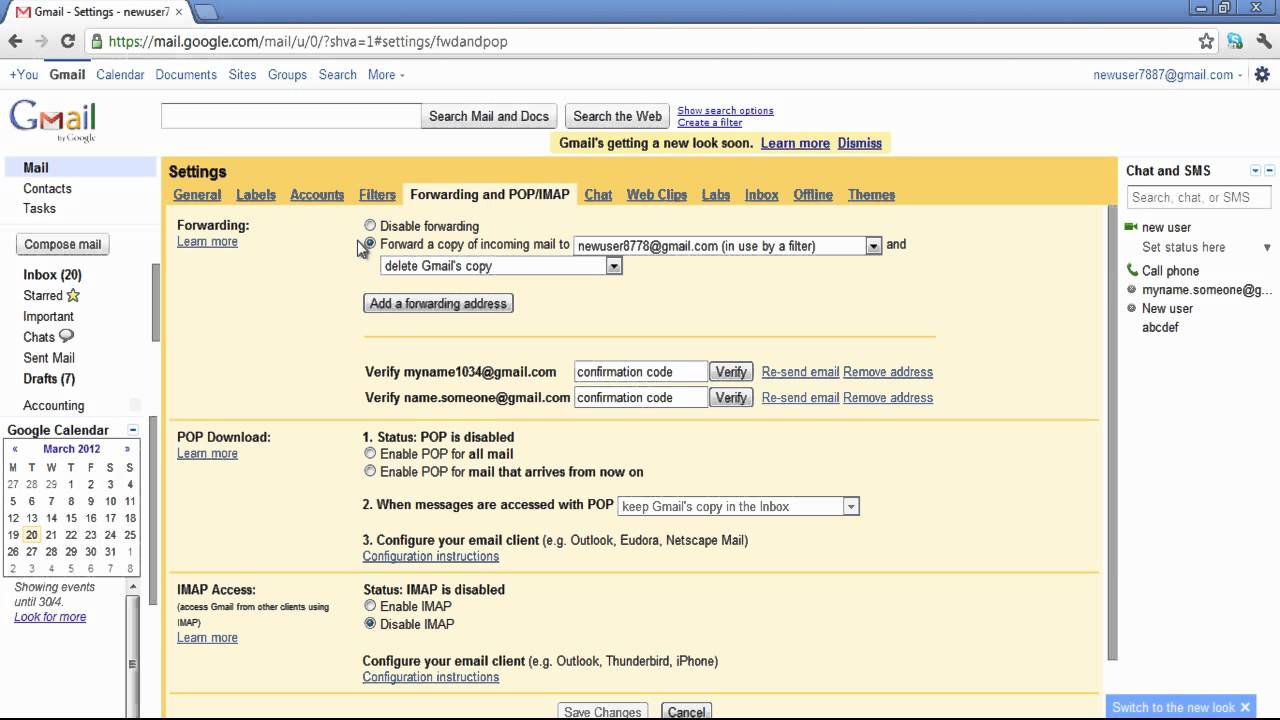
Task: Switch to the Themes settings tab
Action: (x=871, y=195)
